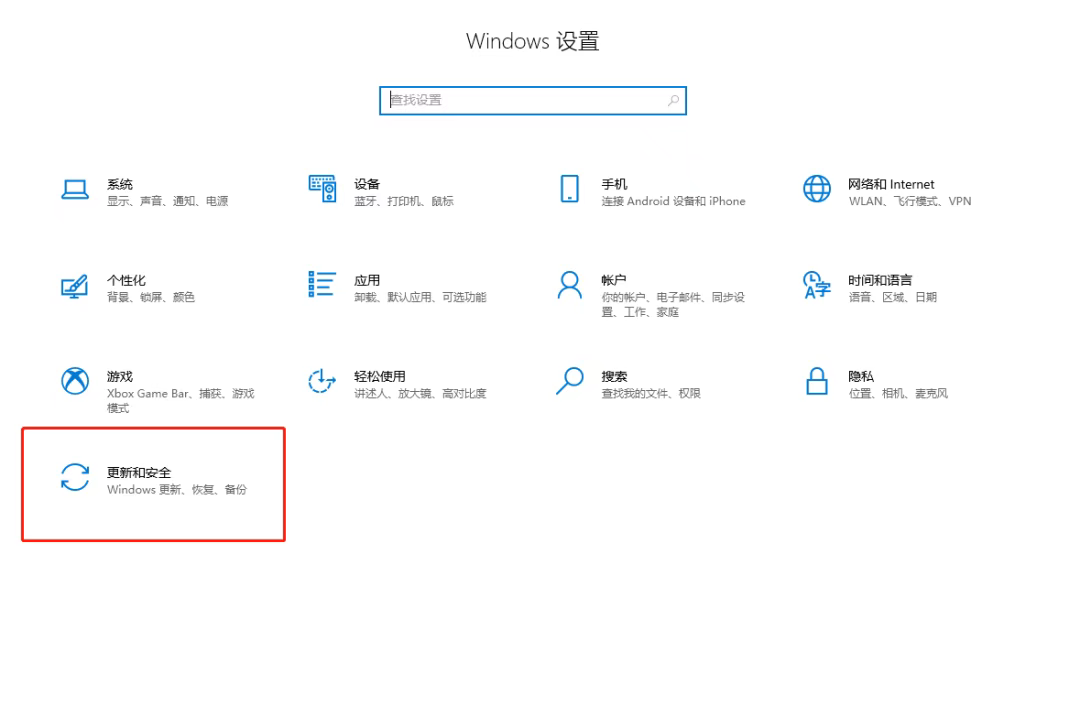Click the text 显示、声音、通知、电源
This screenshot has width=1080, height=717.
[x=167, y=201]
